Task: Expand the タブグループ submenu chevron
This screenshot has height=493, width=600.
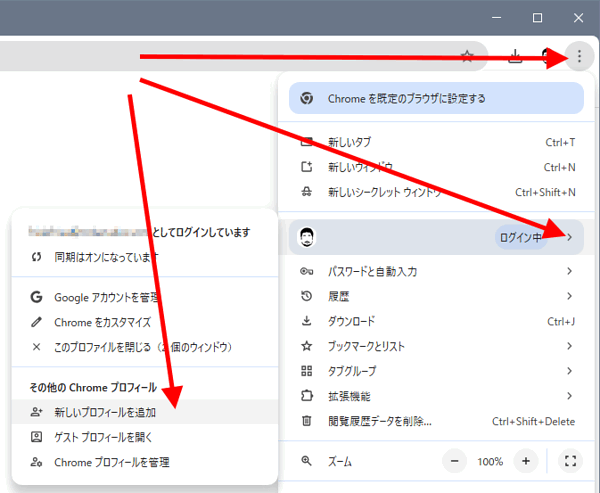Action: tap(569, 371)
